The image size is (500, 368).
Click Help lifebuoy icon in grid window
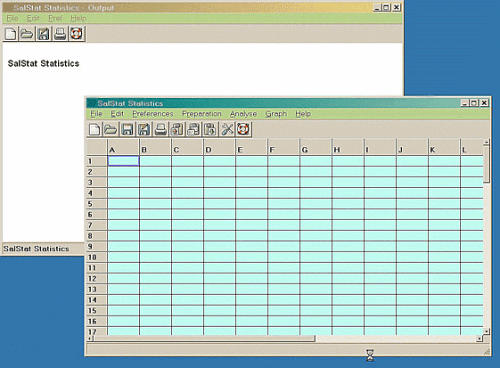tap(244, 129)
